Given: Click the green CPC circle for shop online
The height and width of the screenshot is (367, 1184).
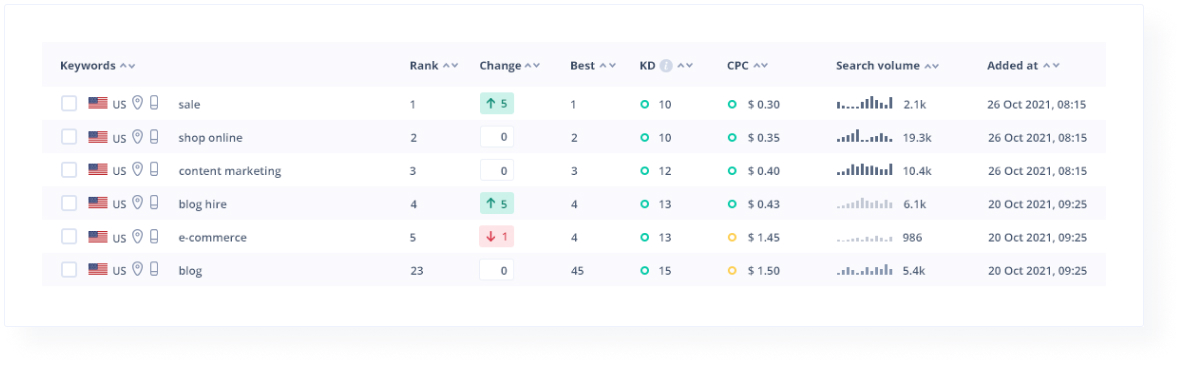Looking at the screenshot, I should tap(732, 137).
